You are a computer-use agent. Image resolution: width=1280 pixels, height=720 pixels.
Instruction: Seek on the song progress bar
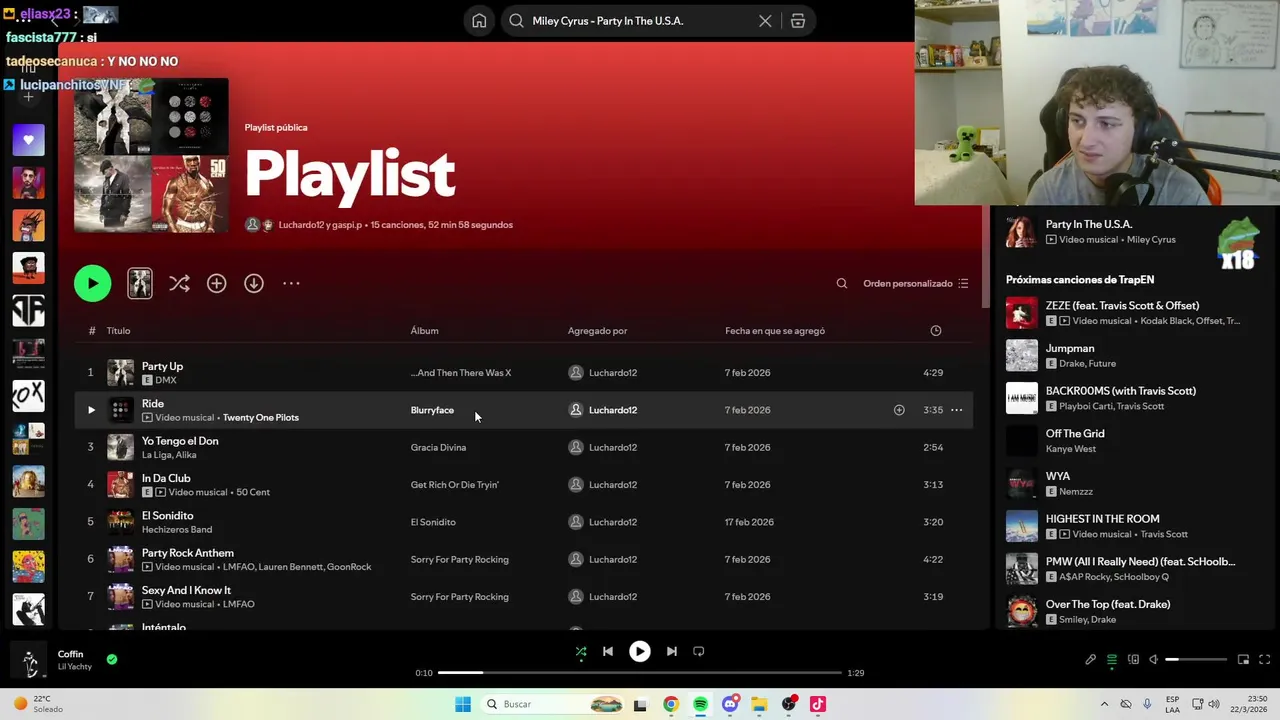click(640, 673)
